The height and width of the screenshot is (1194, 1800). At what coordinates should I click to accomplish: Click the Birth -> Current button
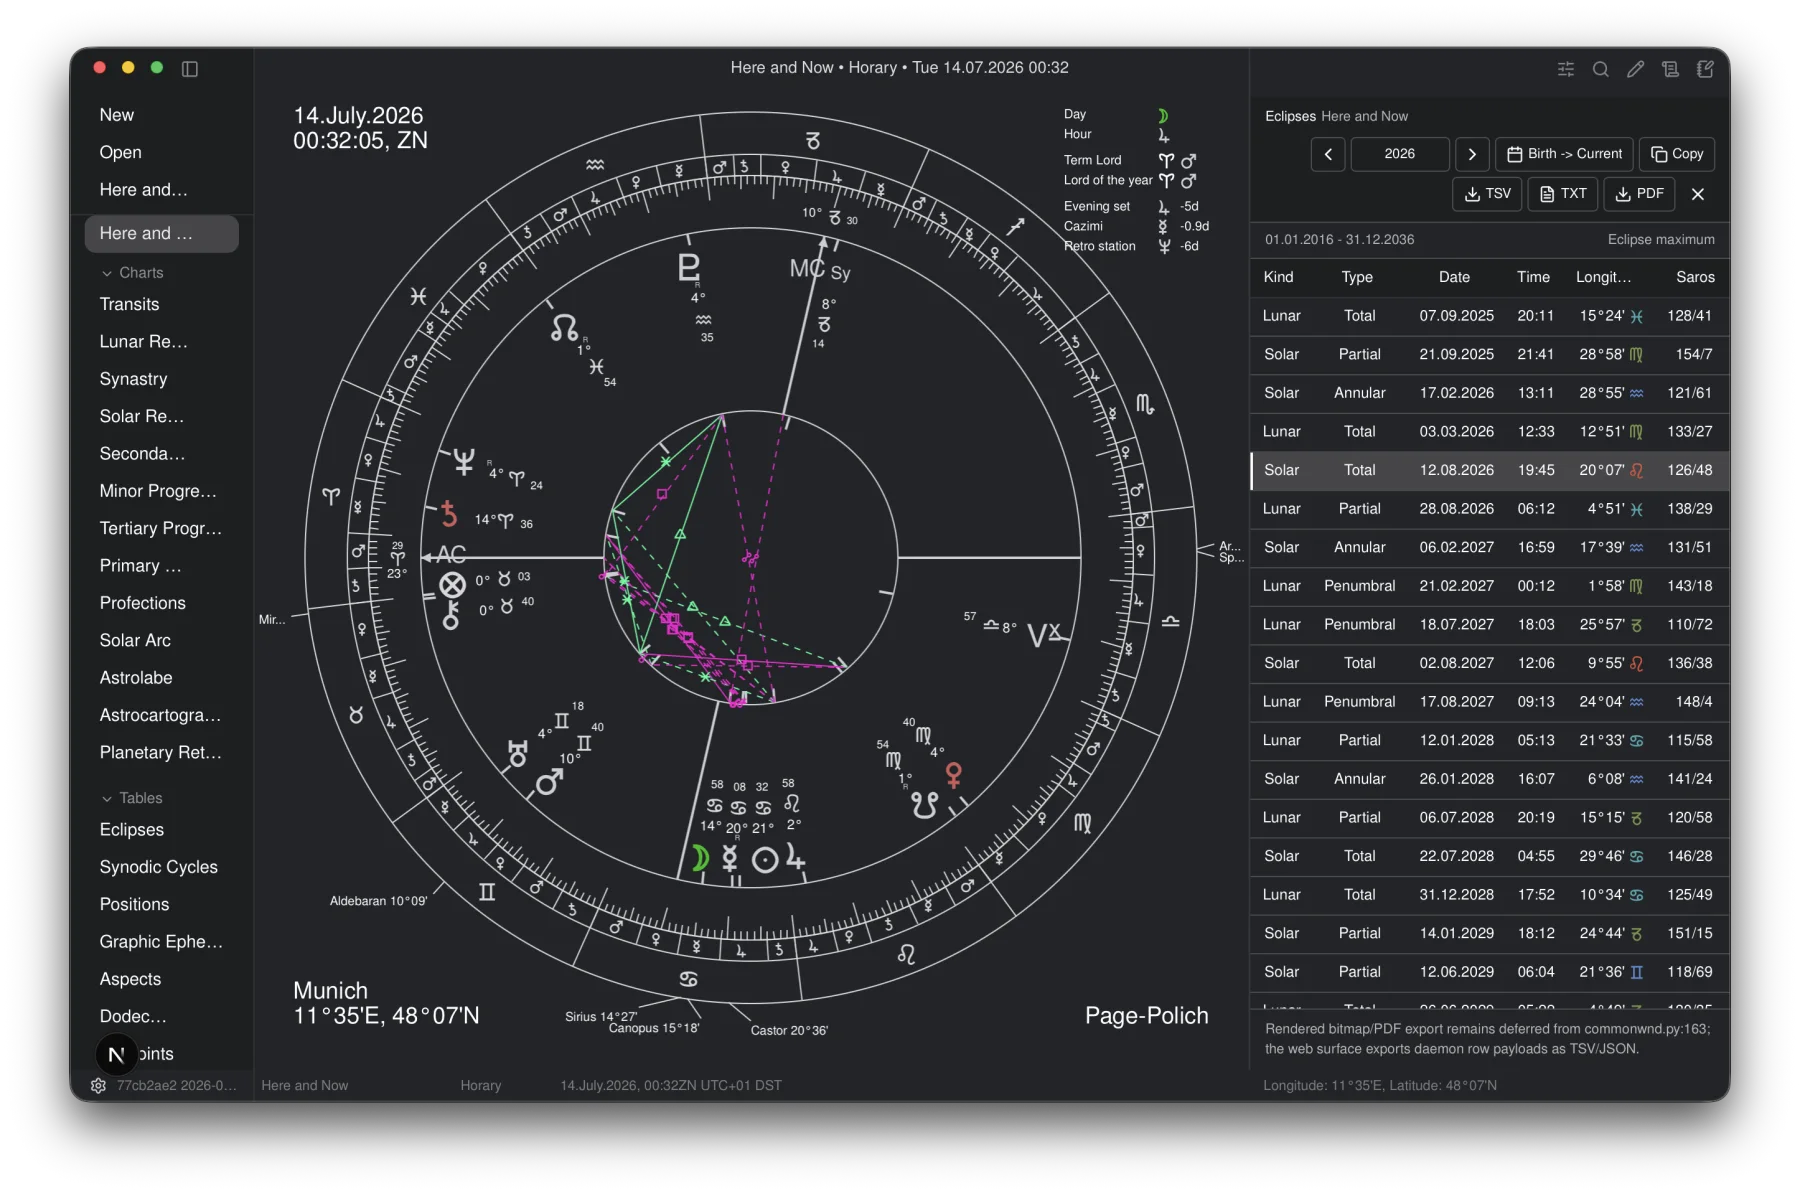click(1564, 154)
